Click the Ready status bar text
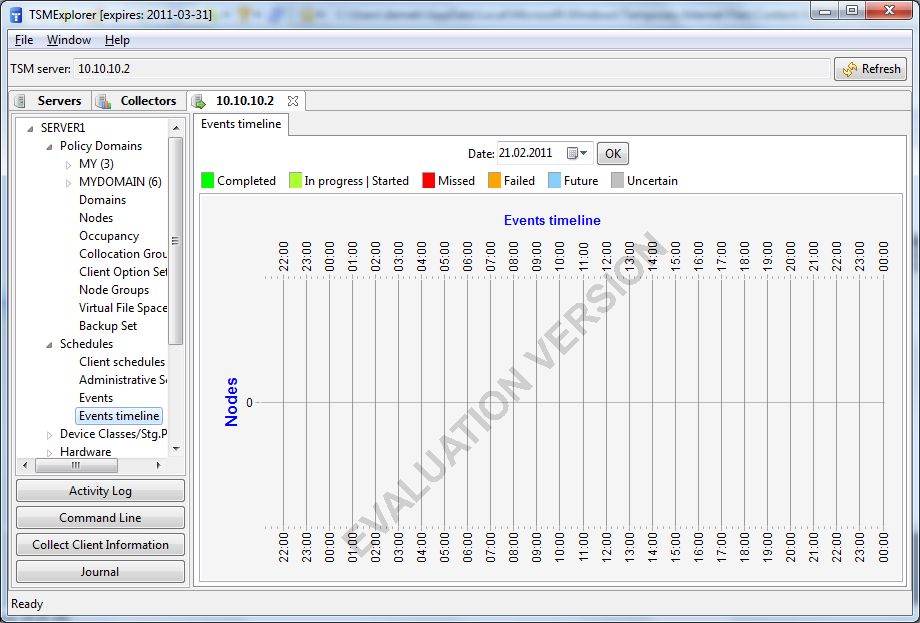Viewport: 920px width, 623px height. point(27,604)
